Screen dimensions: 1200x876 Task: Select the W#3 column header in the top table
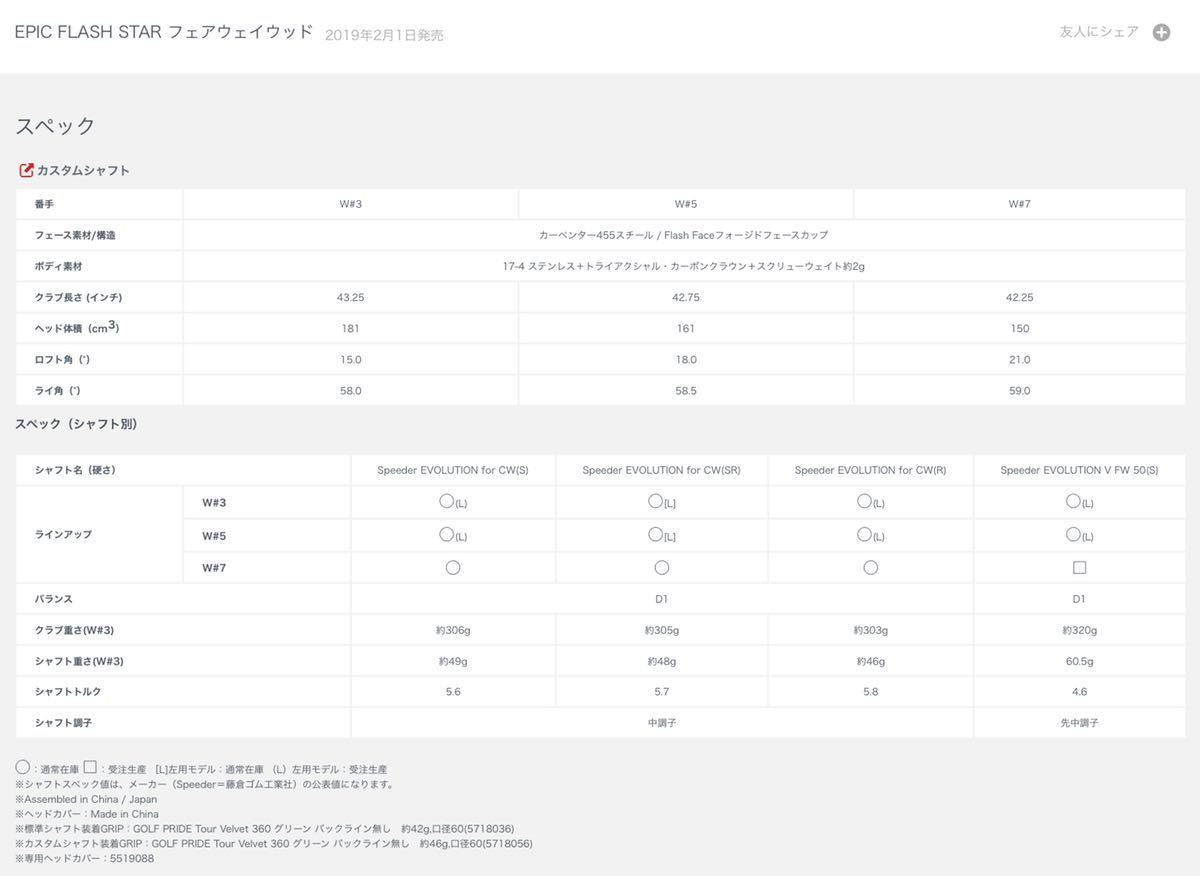coord(350,204)
